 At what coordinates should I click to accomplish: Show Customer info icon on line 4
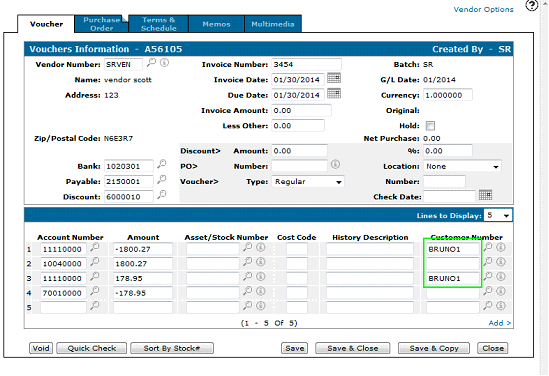[x=501, y=291]
